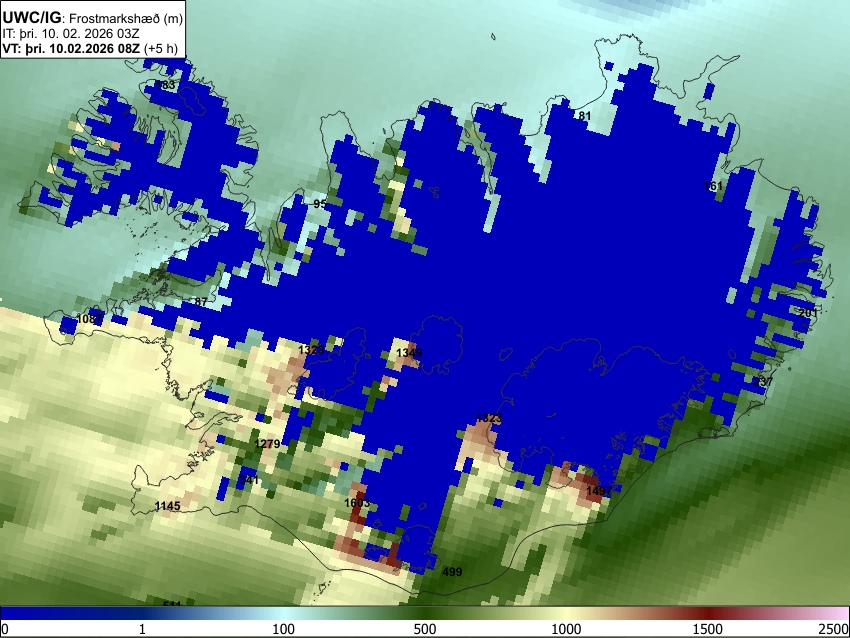Click the map value '201' on the east coast
Image resolution: width=850 pixels, height=638 pixels.
(x=808, y=313)
